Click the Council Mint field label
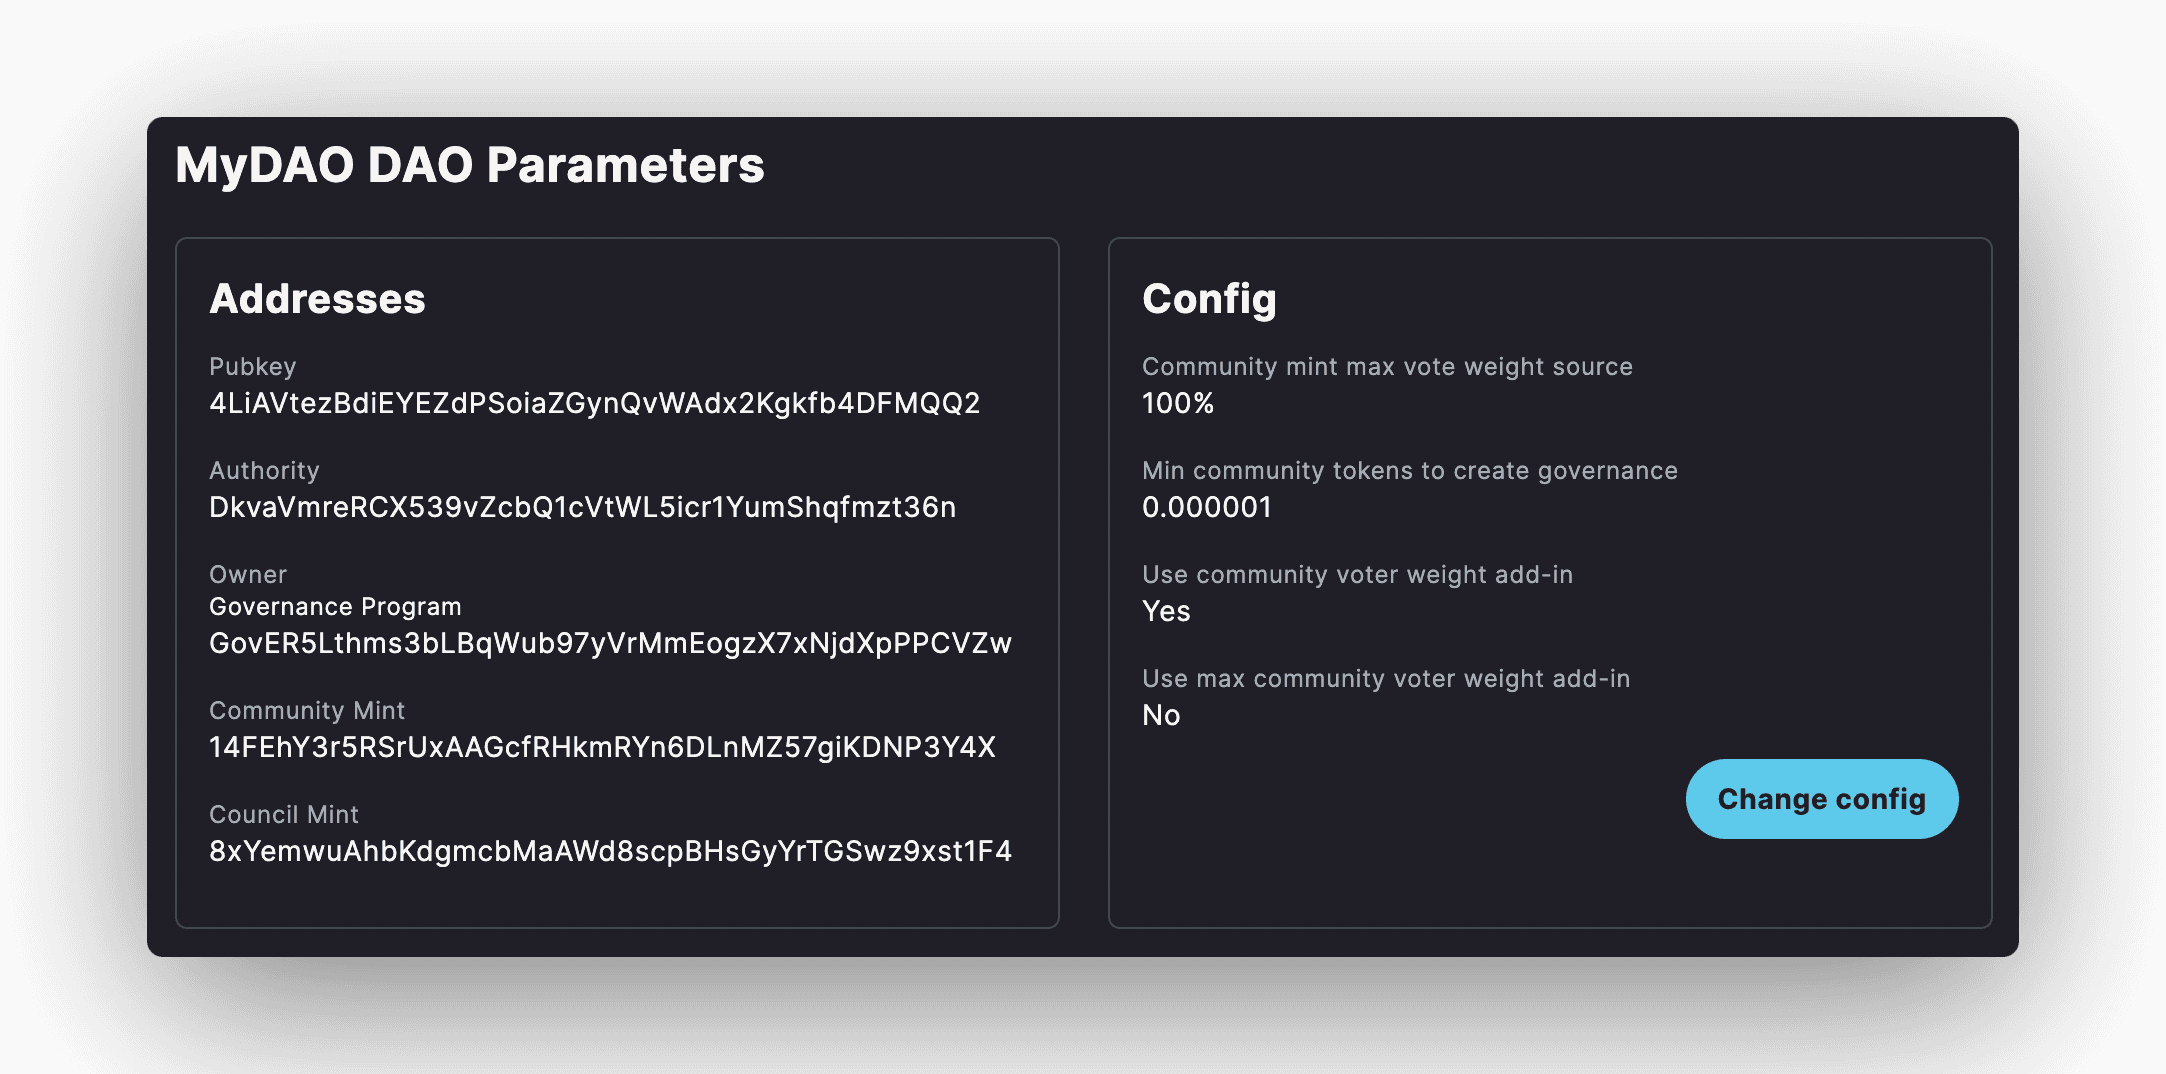The image size is (2166, 1074). coord(284,815)
